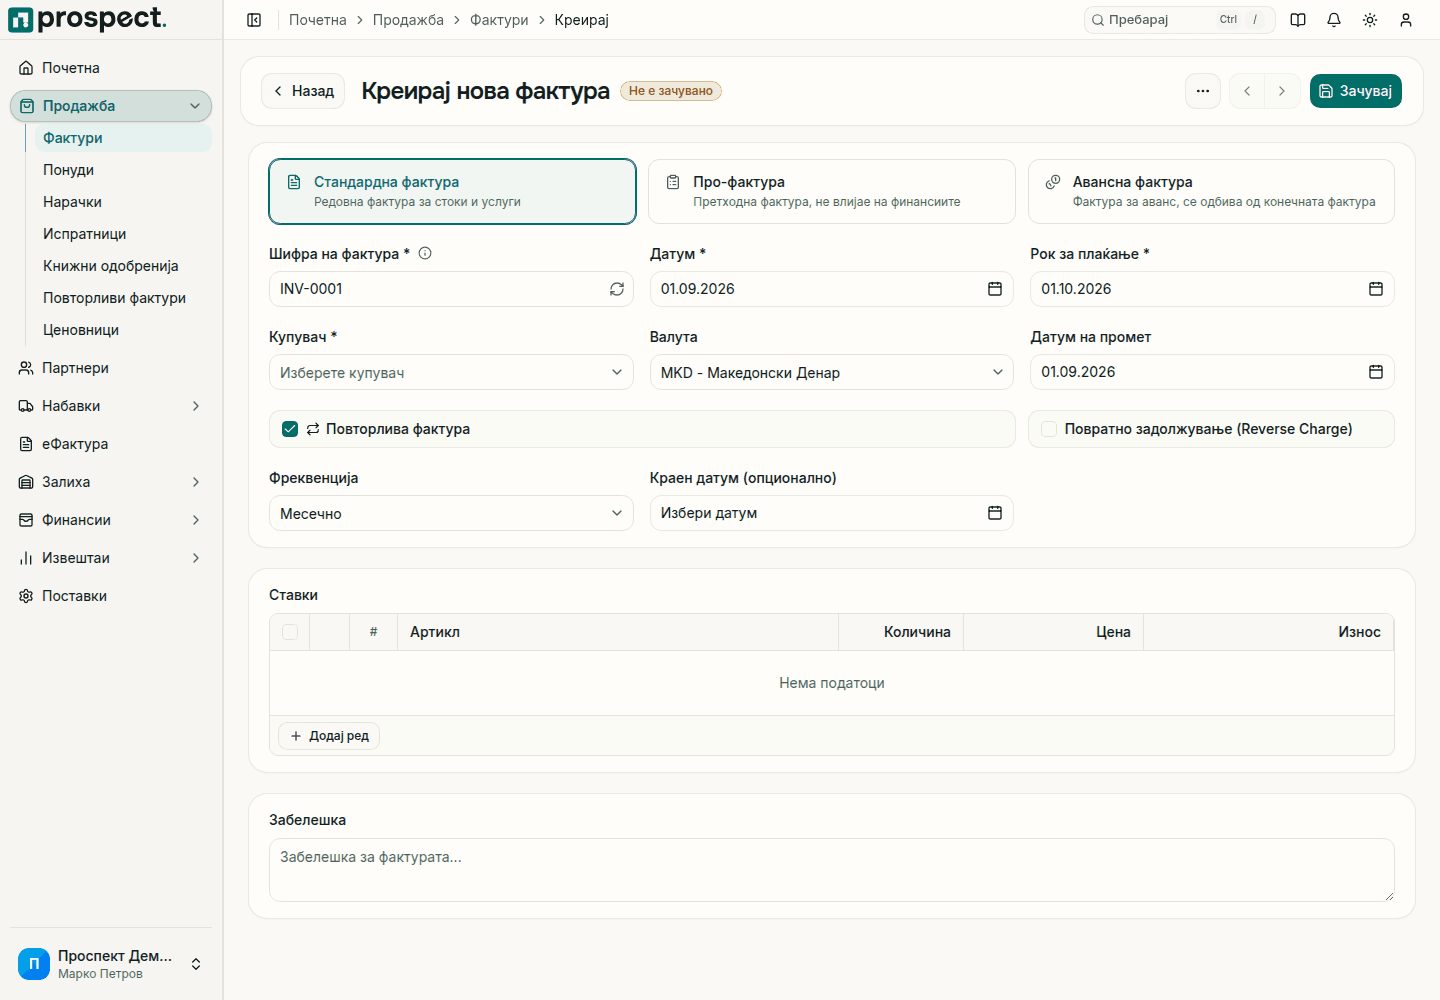Click the info icon beside Шифра на фактура
The image size is (1440, 1000).
click(425, 253)
